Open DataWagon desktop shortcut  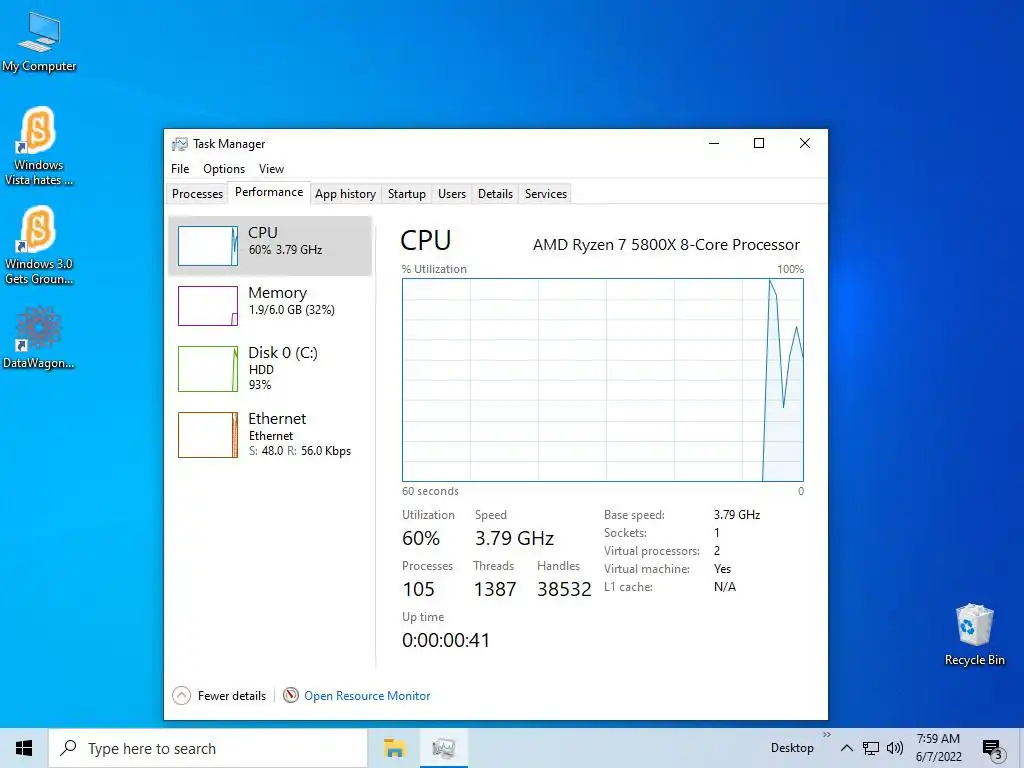[x=39, y=338]
